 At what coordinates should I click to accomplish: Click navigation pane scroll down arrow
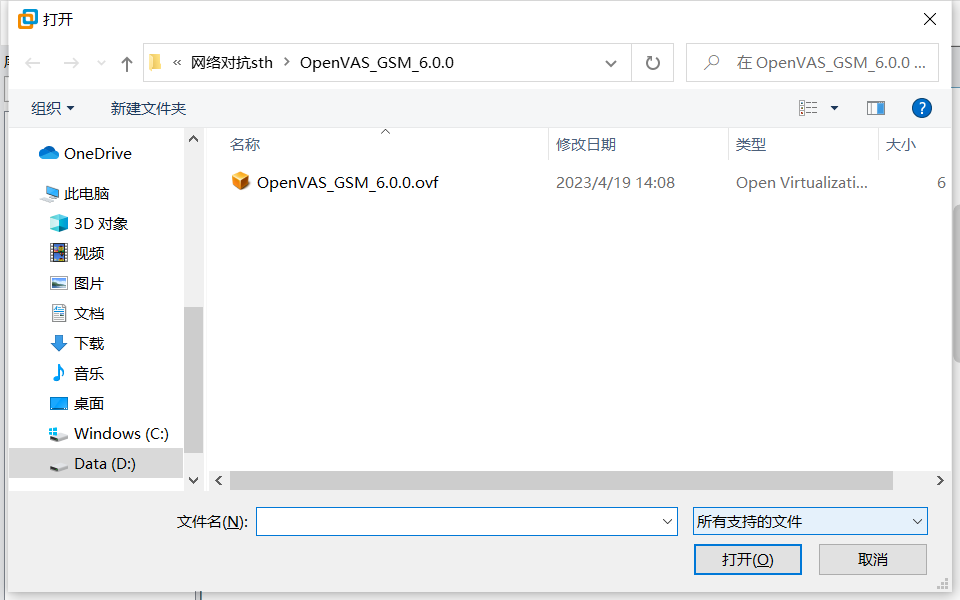tap(193, 481)
